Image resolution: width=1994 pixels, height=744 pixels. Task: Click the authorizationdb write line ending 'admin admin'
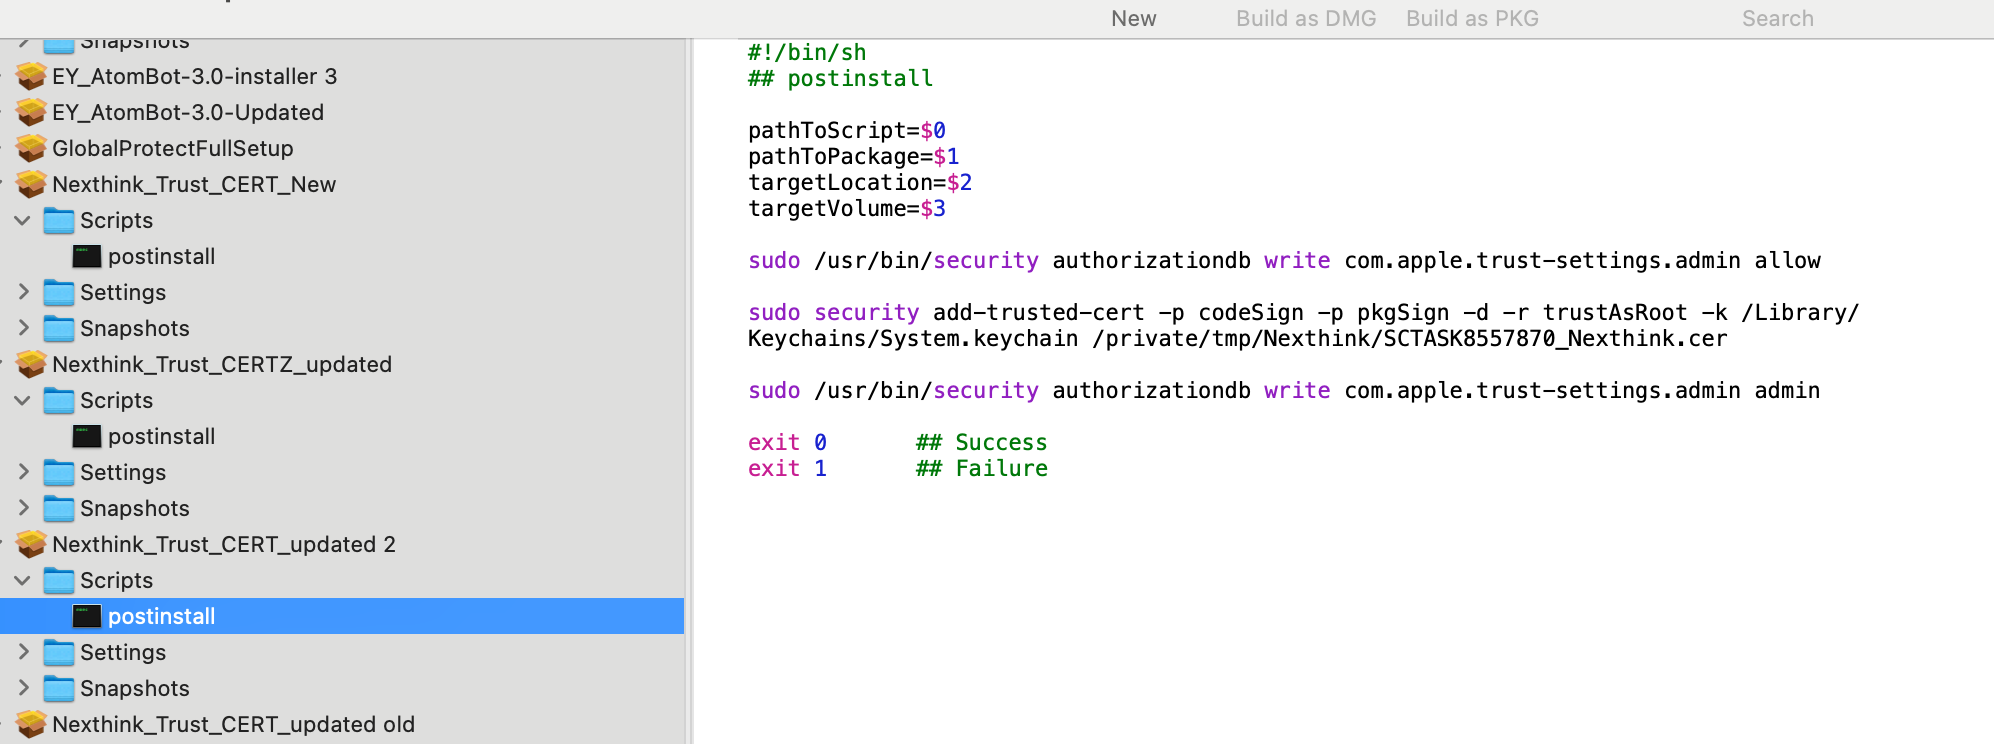1284,390
